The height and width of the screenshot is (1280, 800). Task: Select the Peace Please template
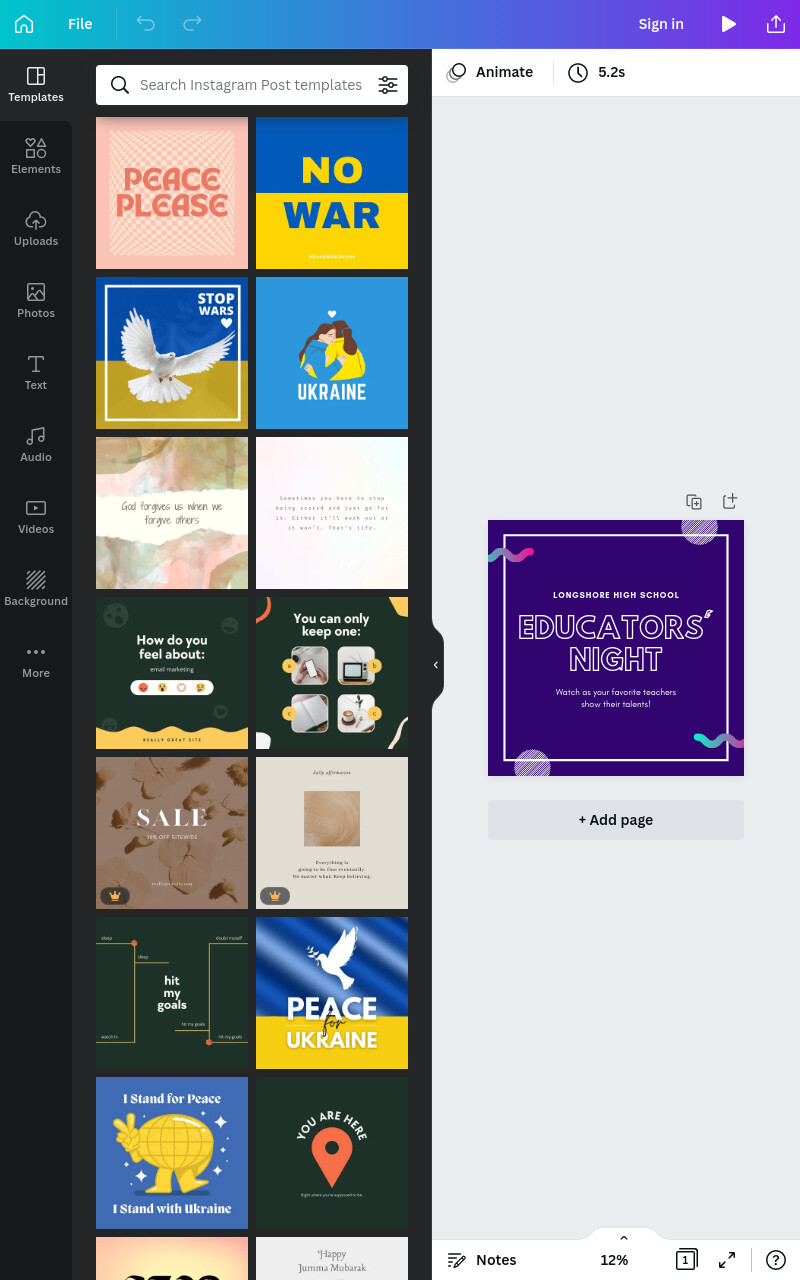tap(172, 193)
